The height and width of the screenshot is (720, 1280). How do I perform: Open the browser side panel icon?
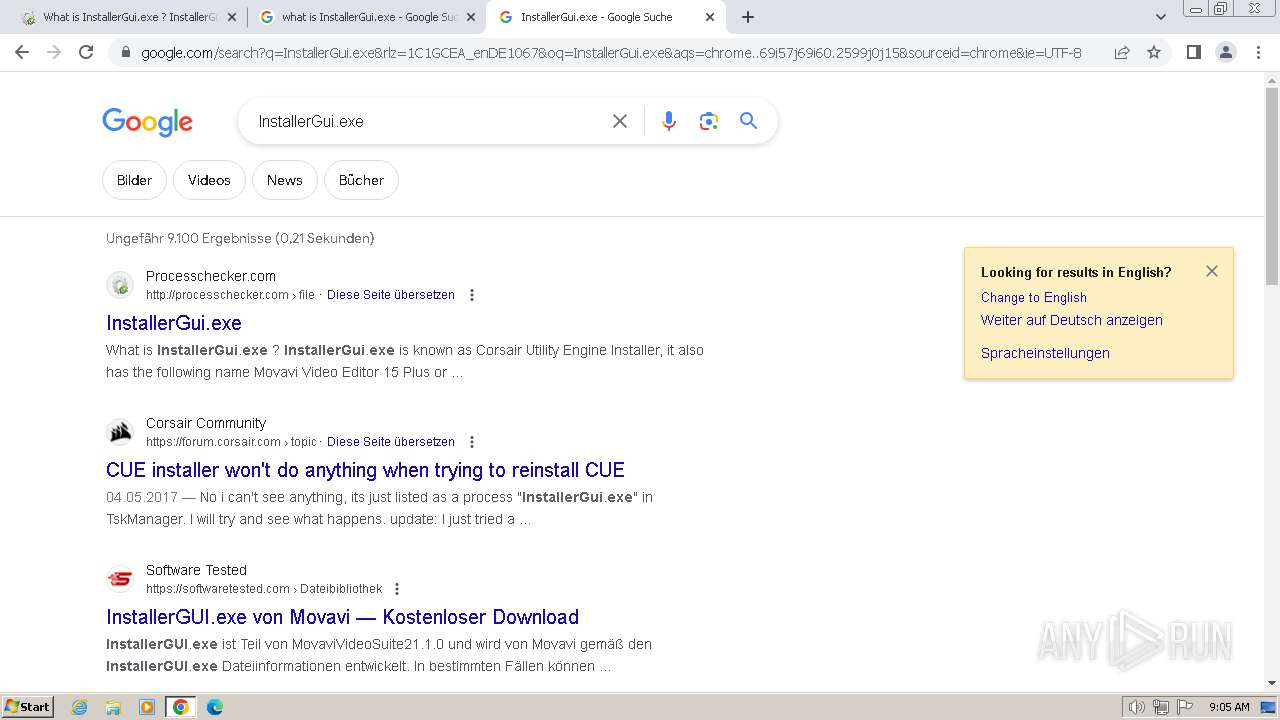click(x=1193, y=52)
